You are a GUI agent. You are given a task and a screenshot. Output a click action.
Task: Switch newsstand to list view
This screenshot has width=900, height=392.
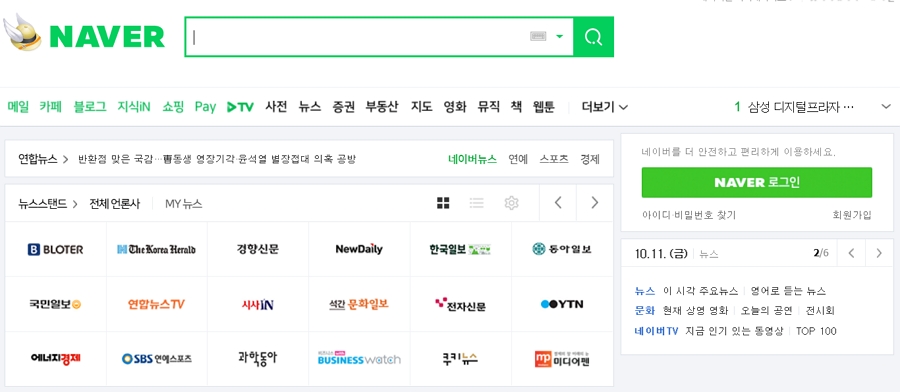[x=476, y=203]
